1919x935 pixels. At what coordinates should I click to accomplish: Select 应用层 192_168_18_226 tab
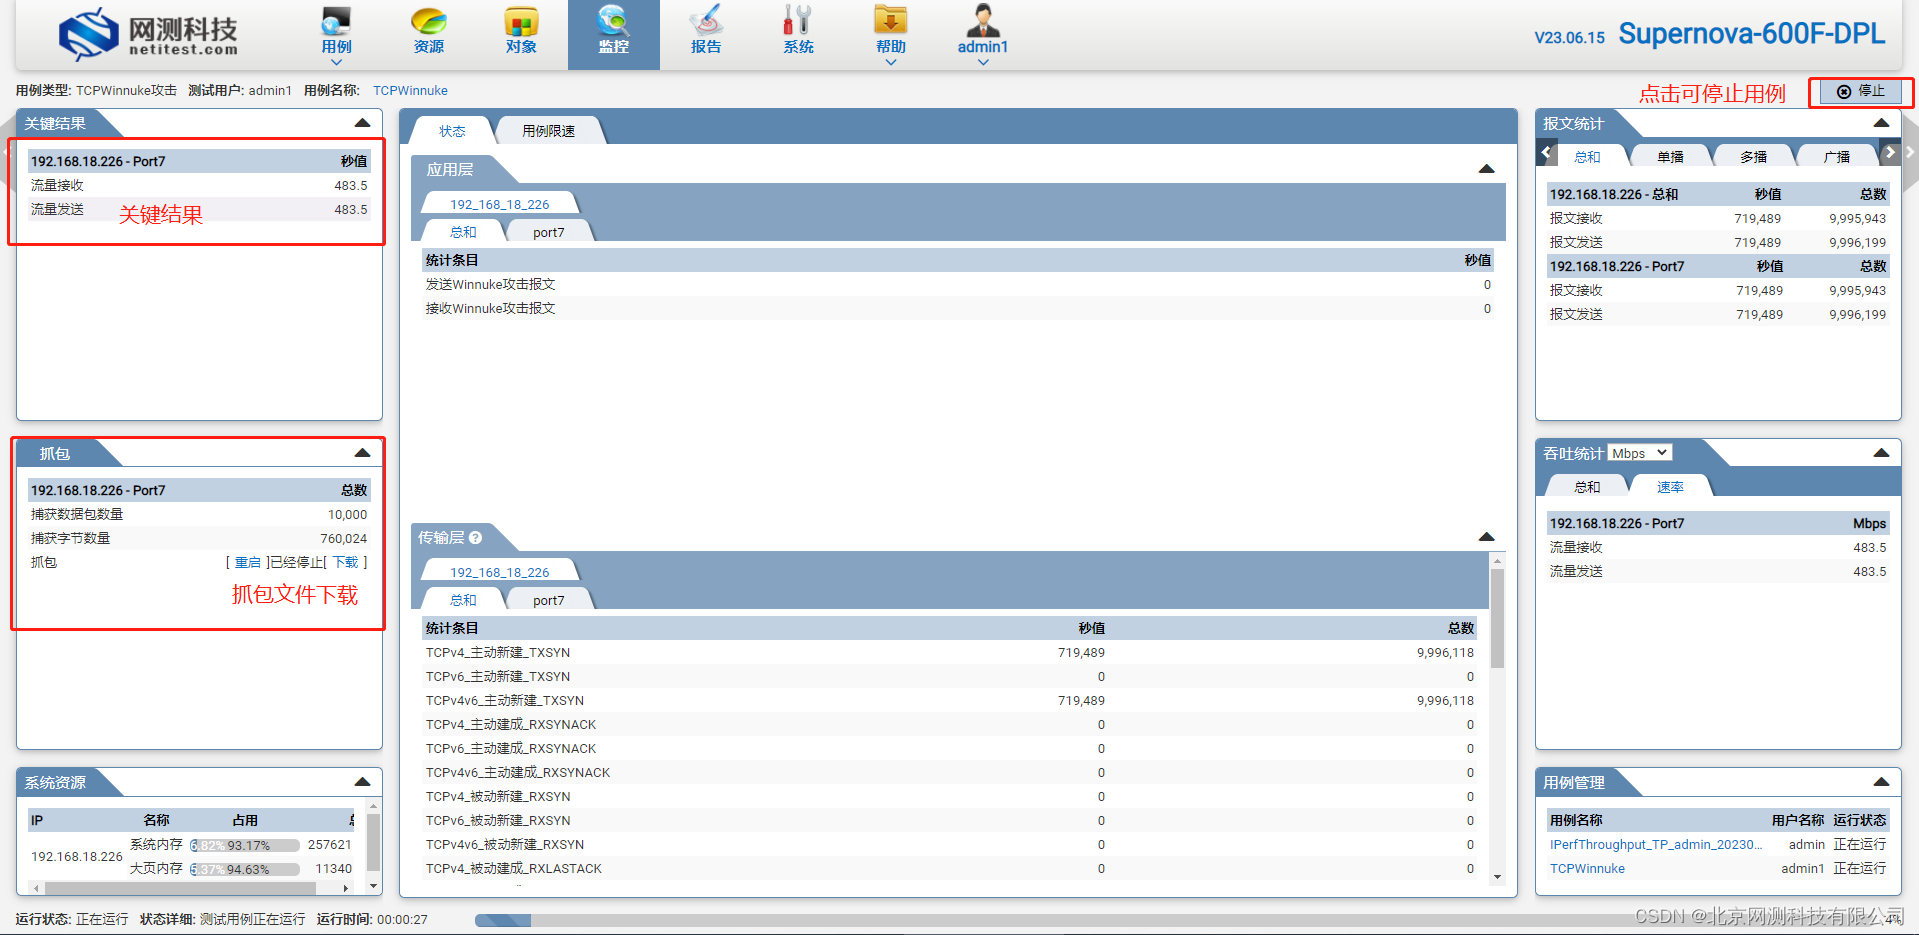click(499, 204)
